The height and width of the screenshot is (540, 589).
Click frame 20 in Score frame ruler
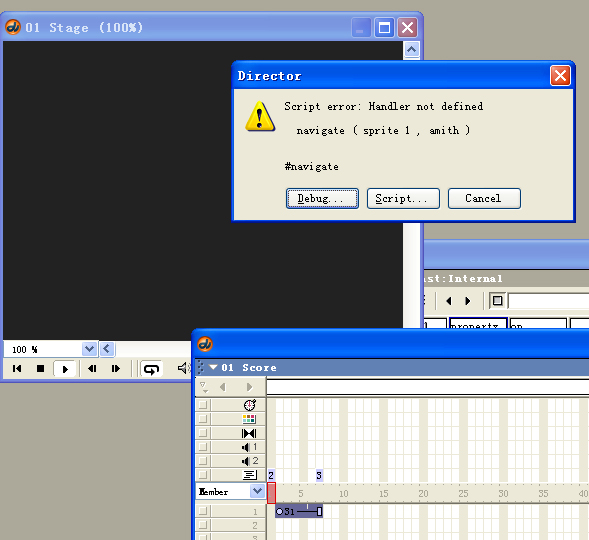[x=423, y=493]
